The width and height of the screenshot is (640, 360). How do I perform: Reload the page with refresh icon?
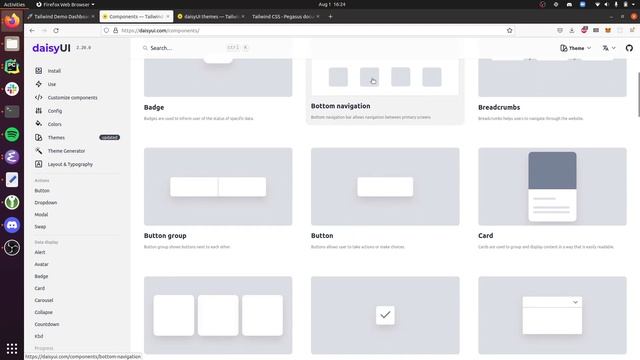coord(56,31)
